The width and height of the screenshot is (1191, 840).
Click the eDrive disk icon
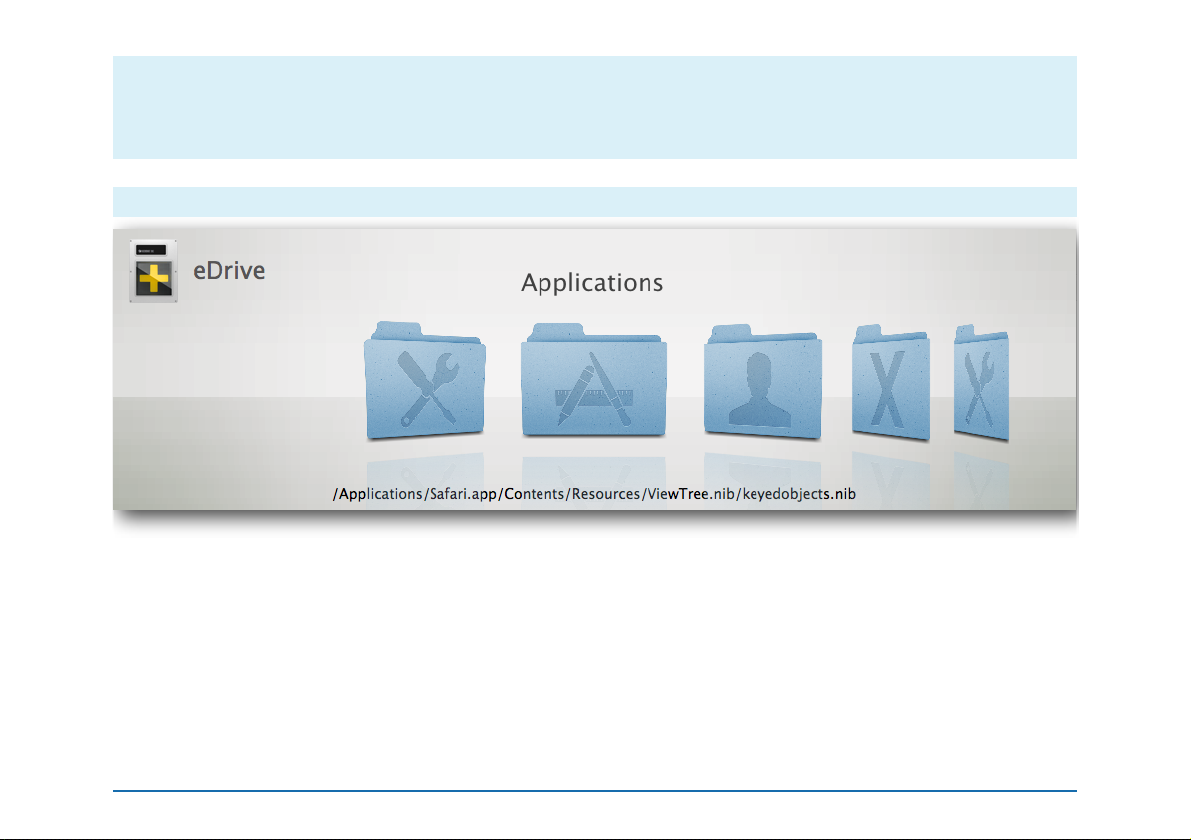[153, 271]
